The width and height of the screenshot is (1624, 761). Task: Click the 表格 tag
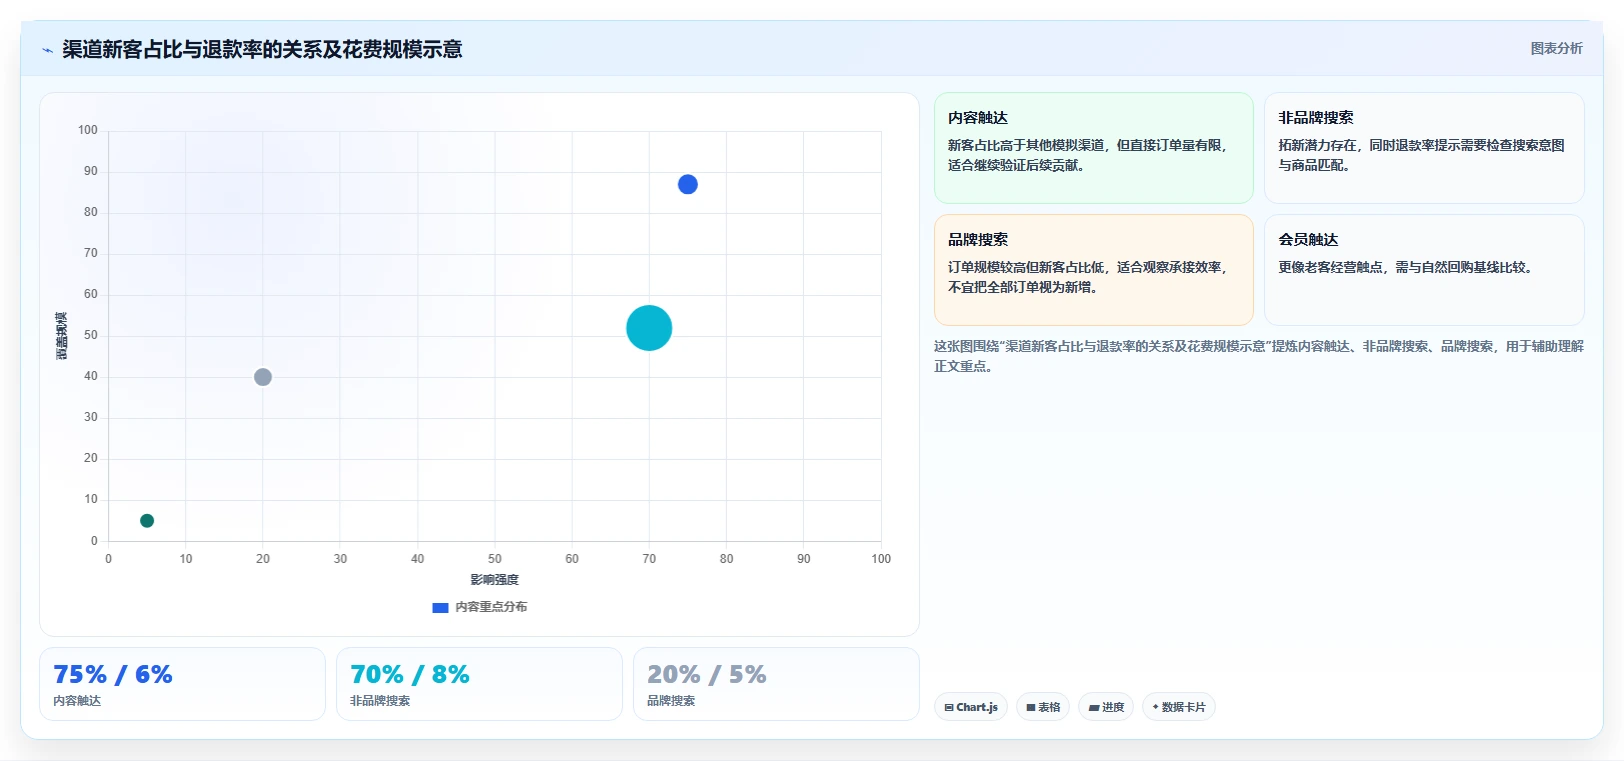[x=1043, y=707]
